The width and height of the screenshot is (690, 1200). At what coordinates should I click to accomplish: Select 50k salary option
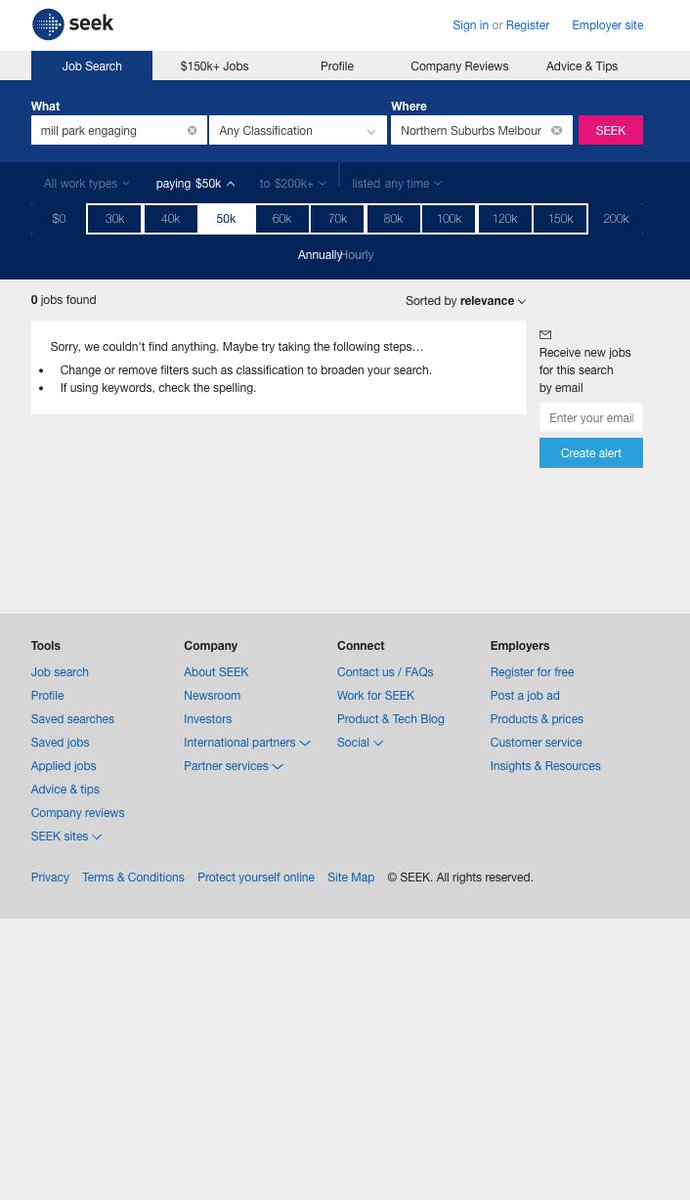coord(226,218)
